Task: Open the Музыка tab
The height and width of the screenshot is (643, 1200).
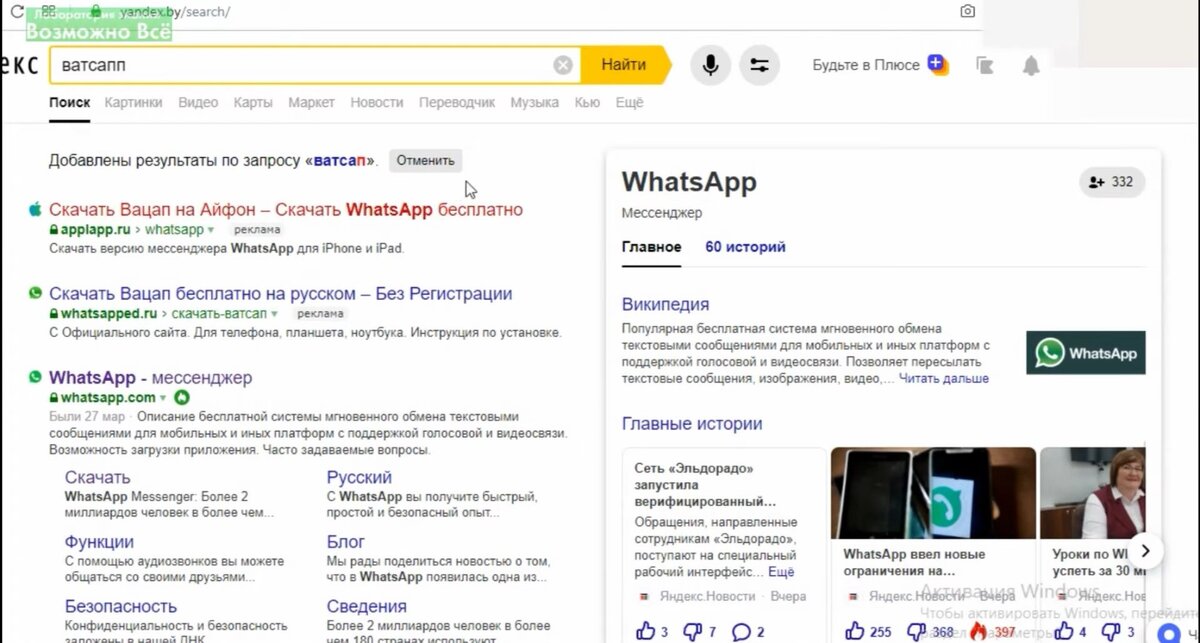Action: pos(535,102)
